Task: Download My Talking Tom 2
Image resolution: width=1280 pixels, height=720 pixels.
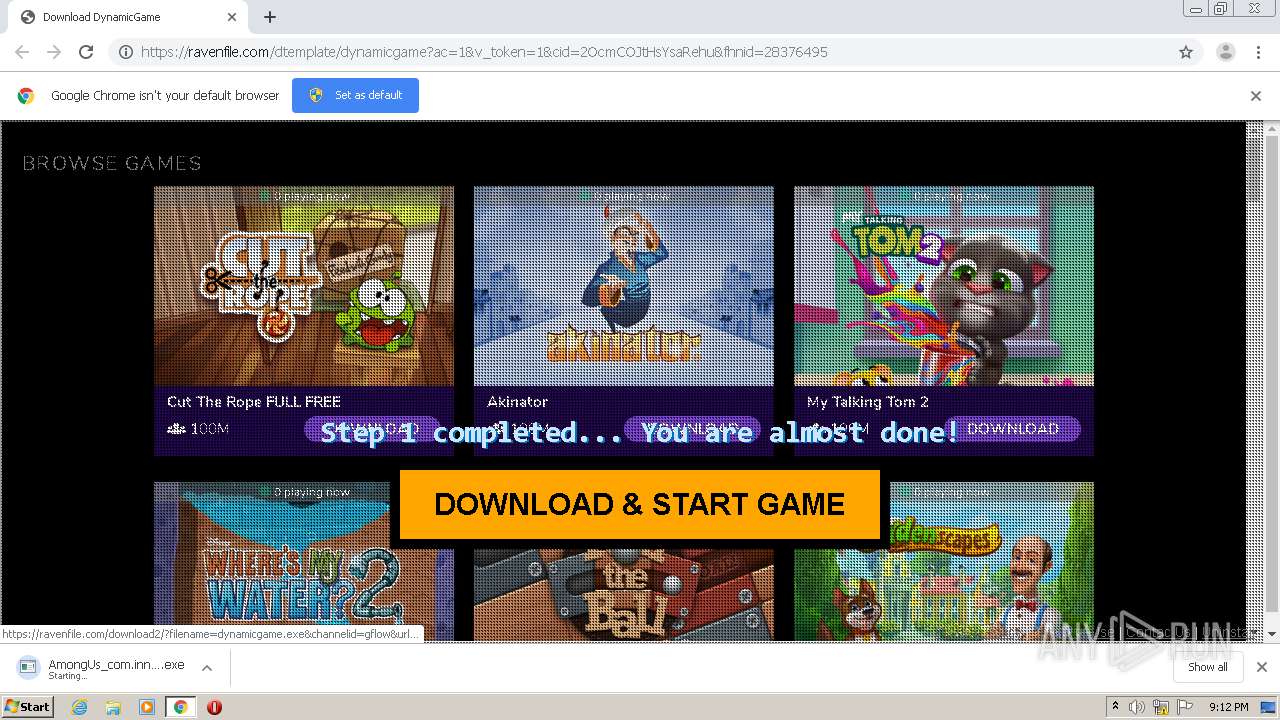Action: click(1013, 429)
